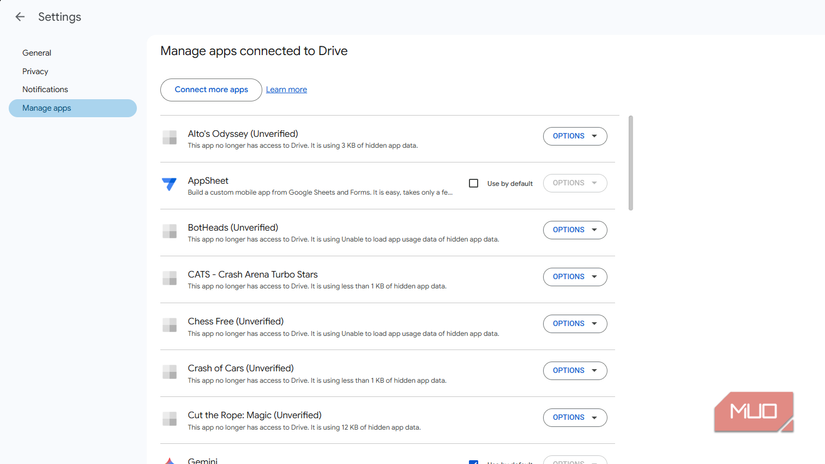Screen dimensions: 825x464
Task: Toggle AppSheet Use by default checkbox
Action: (x=474, y=183)
